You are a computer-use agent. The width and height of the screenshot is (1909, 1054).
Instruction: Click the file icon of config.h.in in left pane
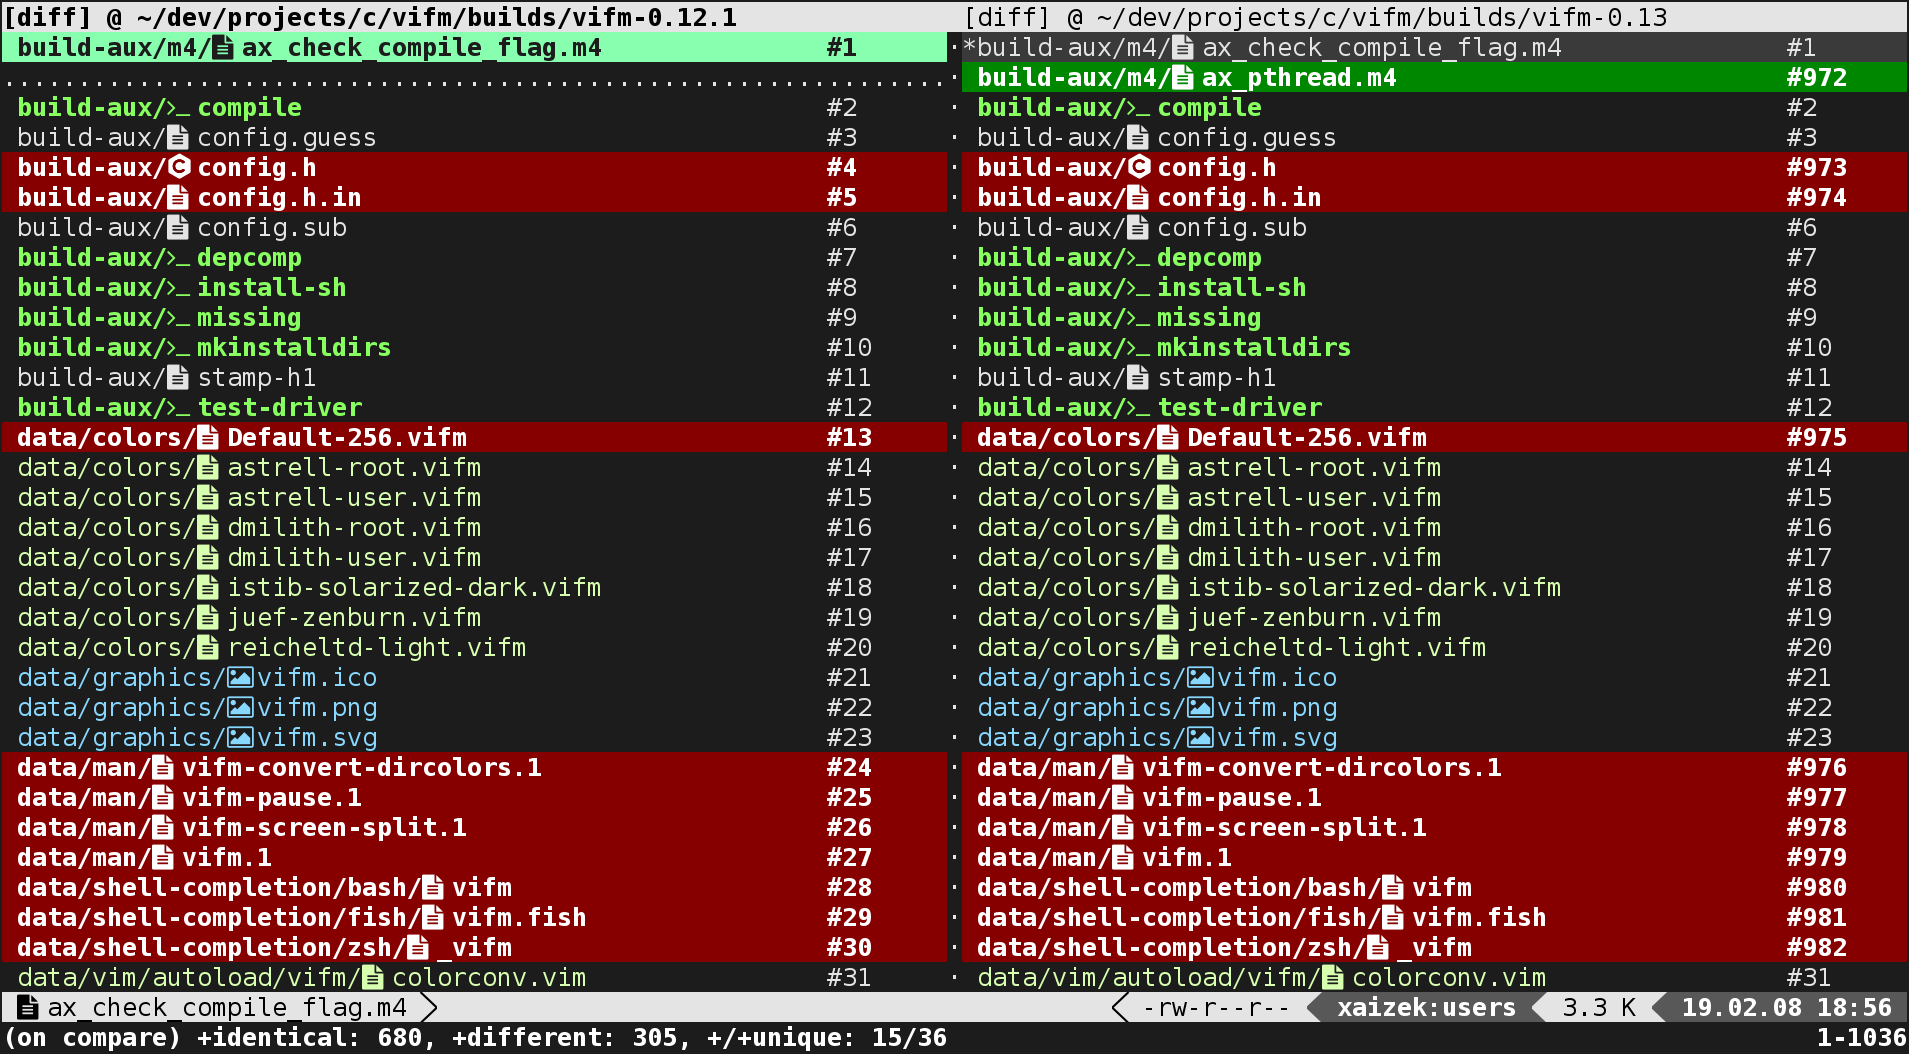click(x=178, y=198)
